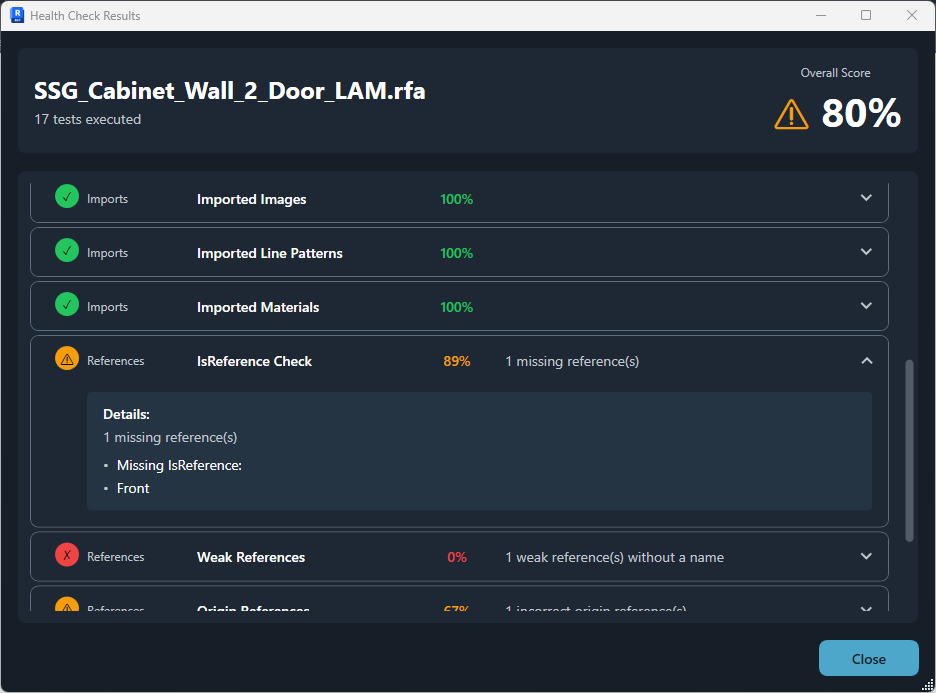Click the 80% overall score value

point(861,114)
